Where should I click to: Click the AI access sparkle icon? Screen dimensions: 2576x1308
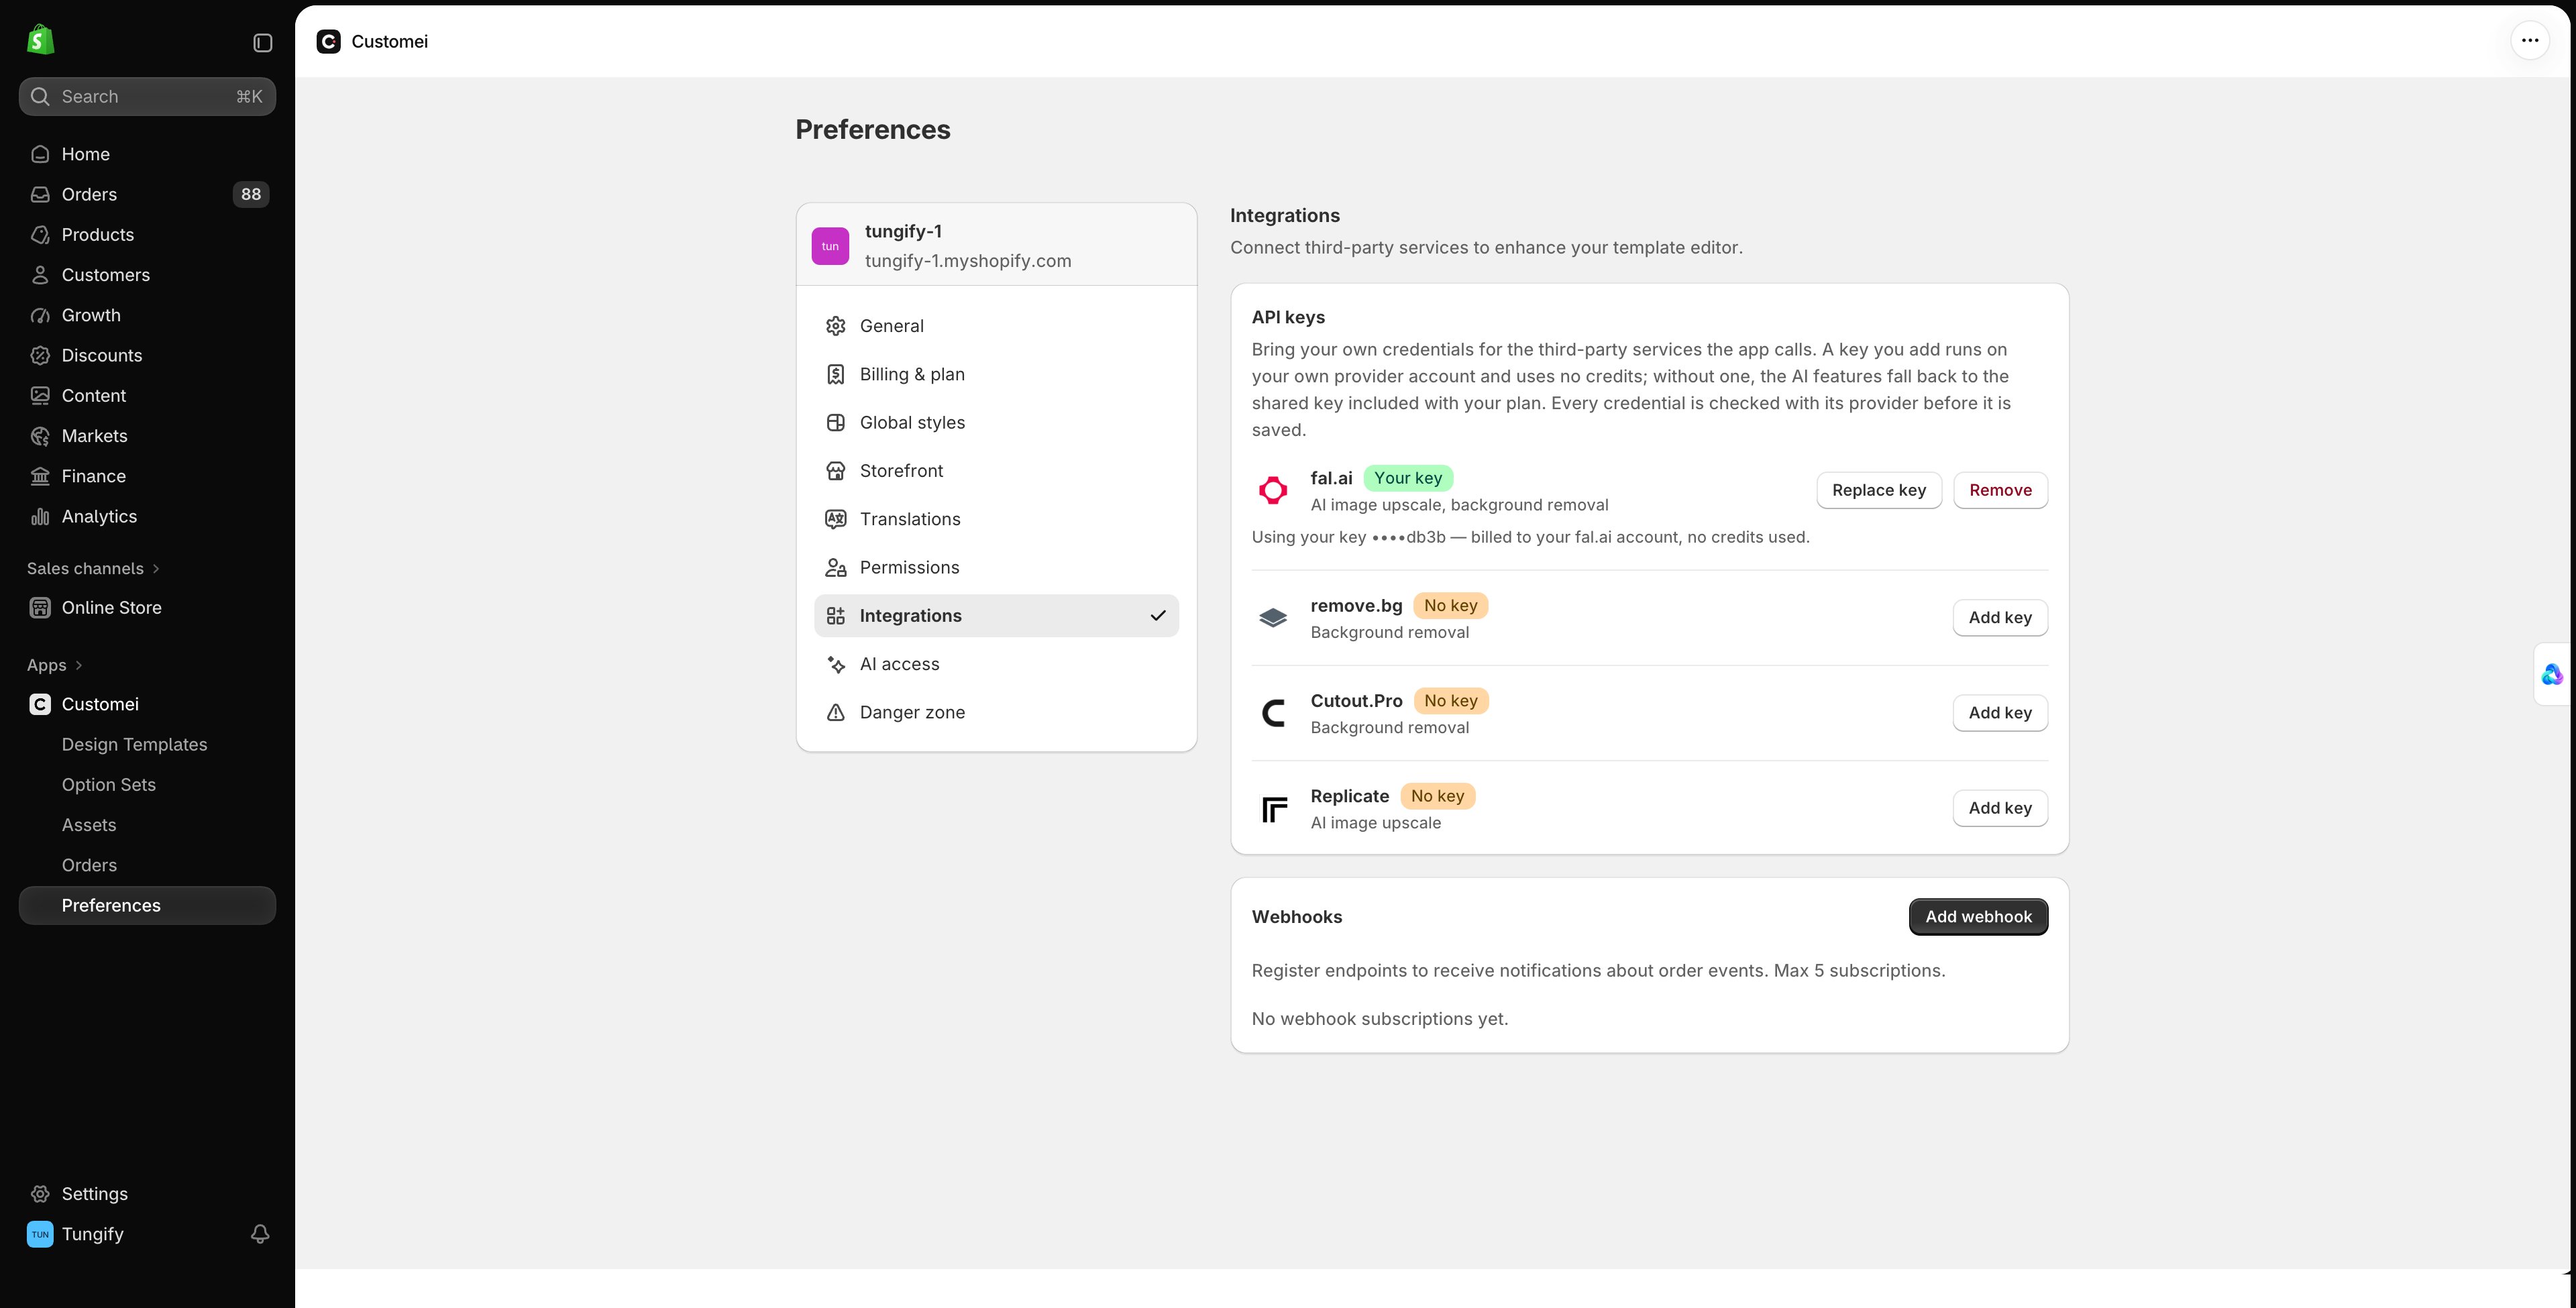tap(836, 664)
